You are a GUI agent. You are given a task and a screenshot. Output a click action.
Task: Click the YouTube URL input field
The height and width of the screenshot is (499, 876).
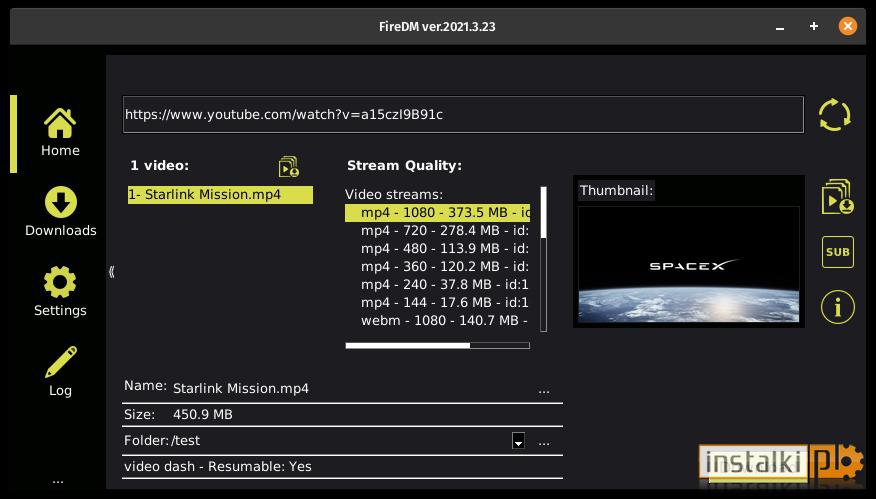[463, 115]
